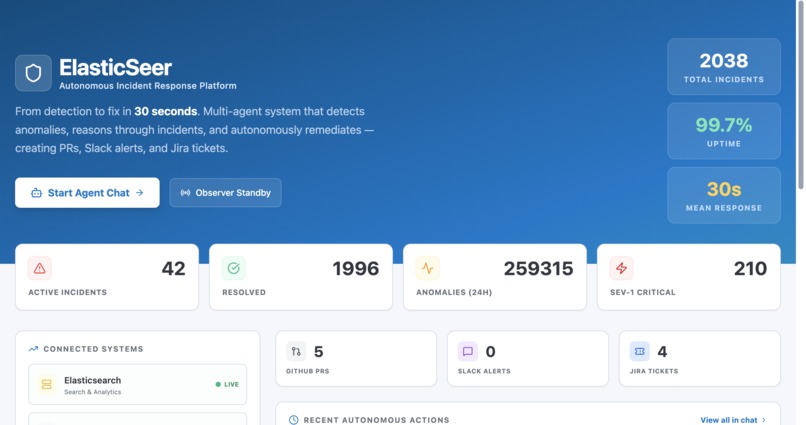Image resolution: width=806 pixels, height=425 pixels.
Task: Open the 99.7% Uptime card
Action: tap(724, 131)
